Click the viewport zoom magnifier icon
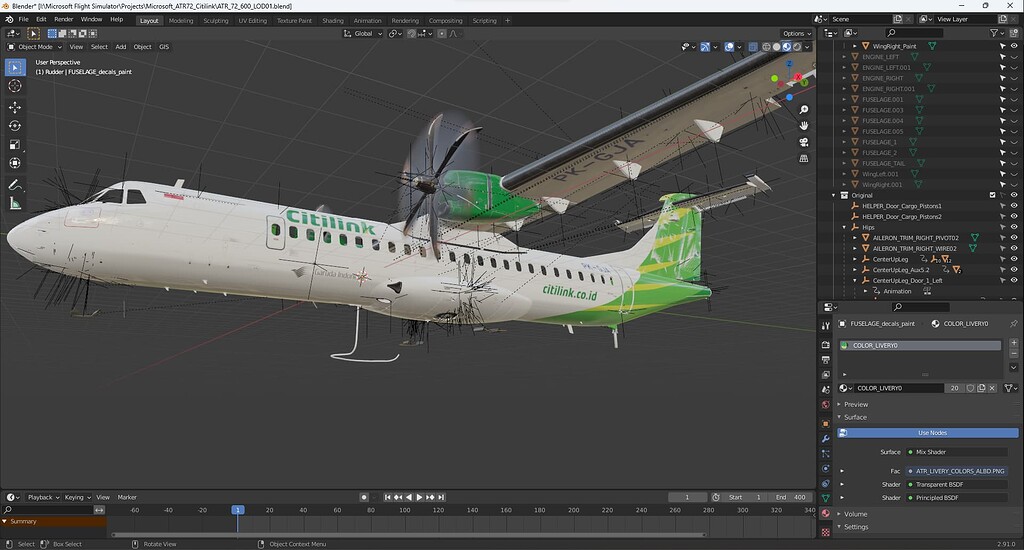 pyautogui.click(x=804, y=110)
